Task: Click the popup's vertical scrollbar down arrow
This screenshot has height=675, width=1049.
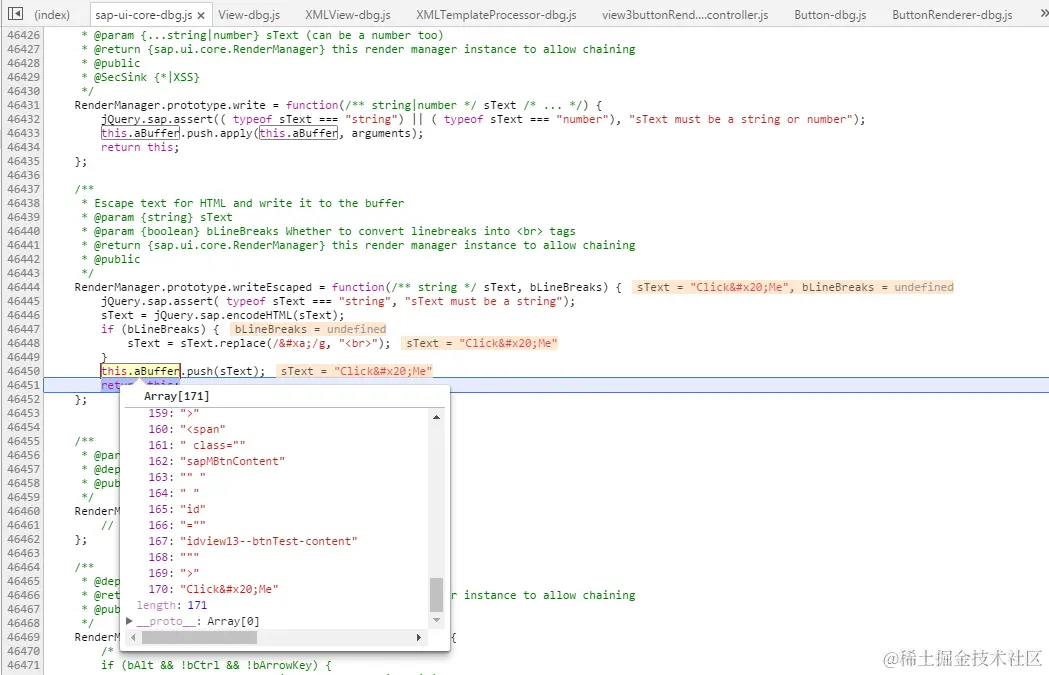Action: click(x=436, y=620)
